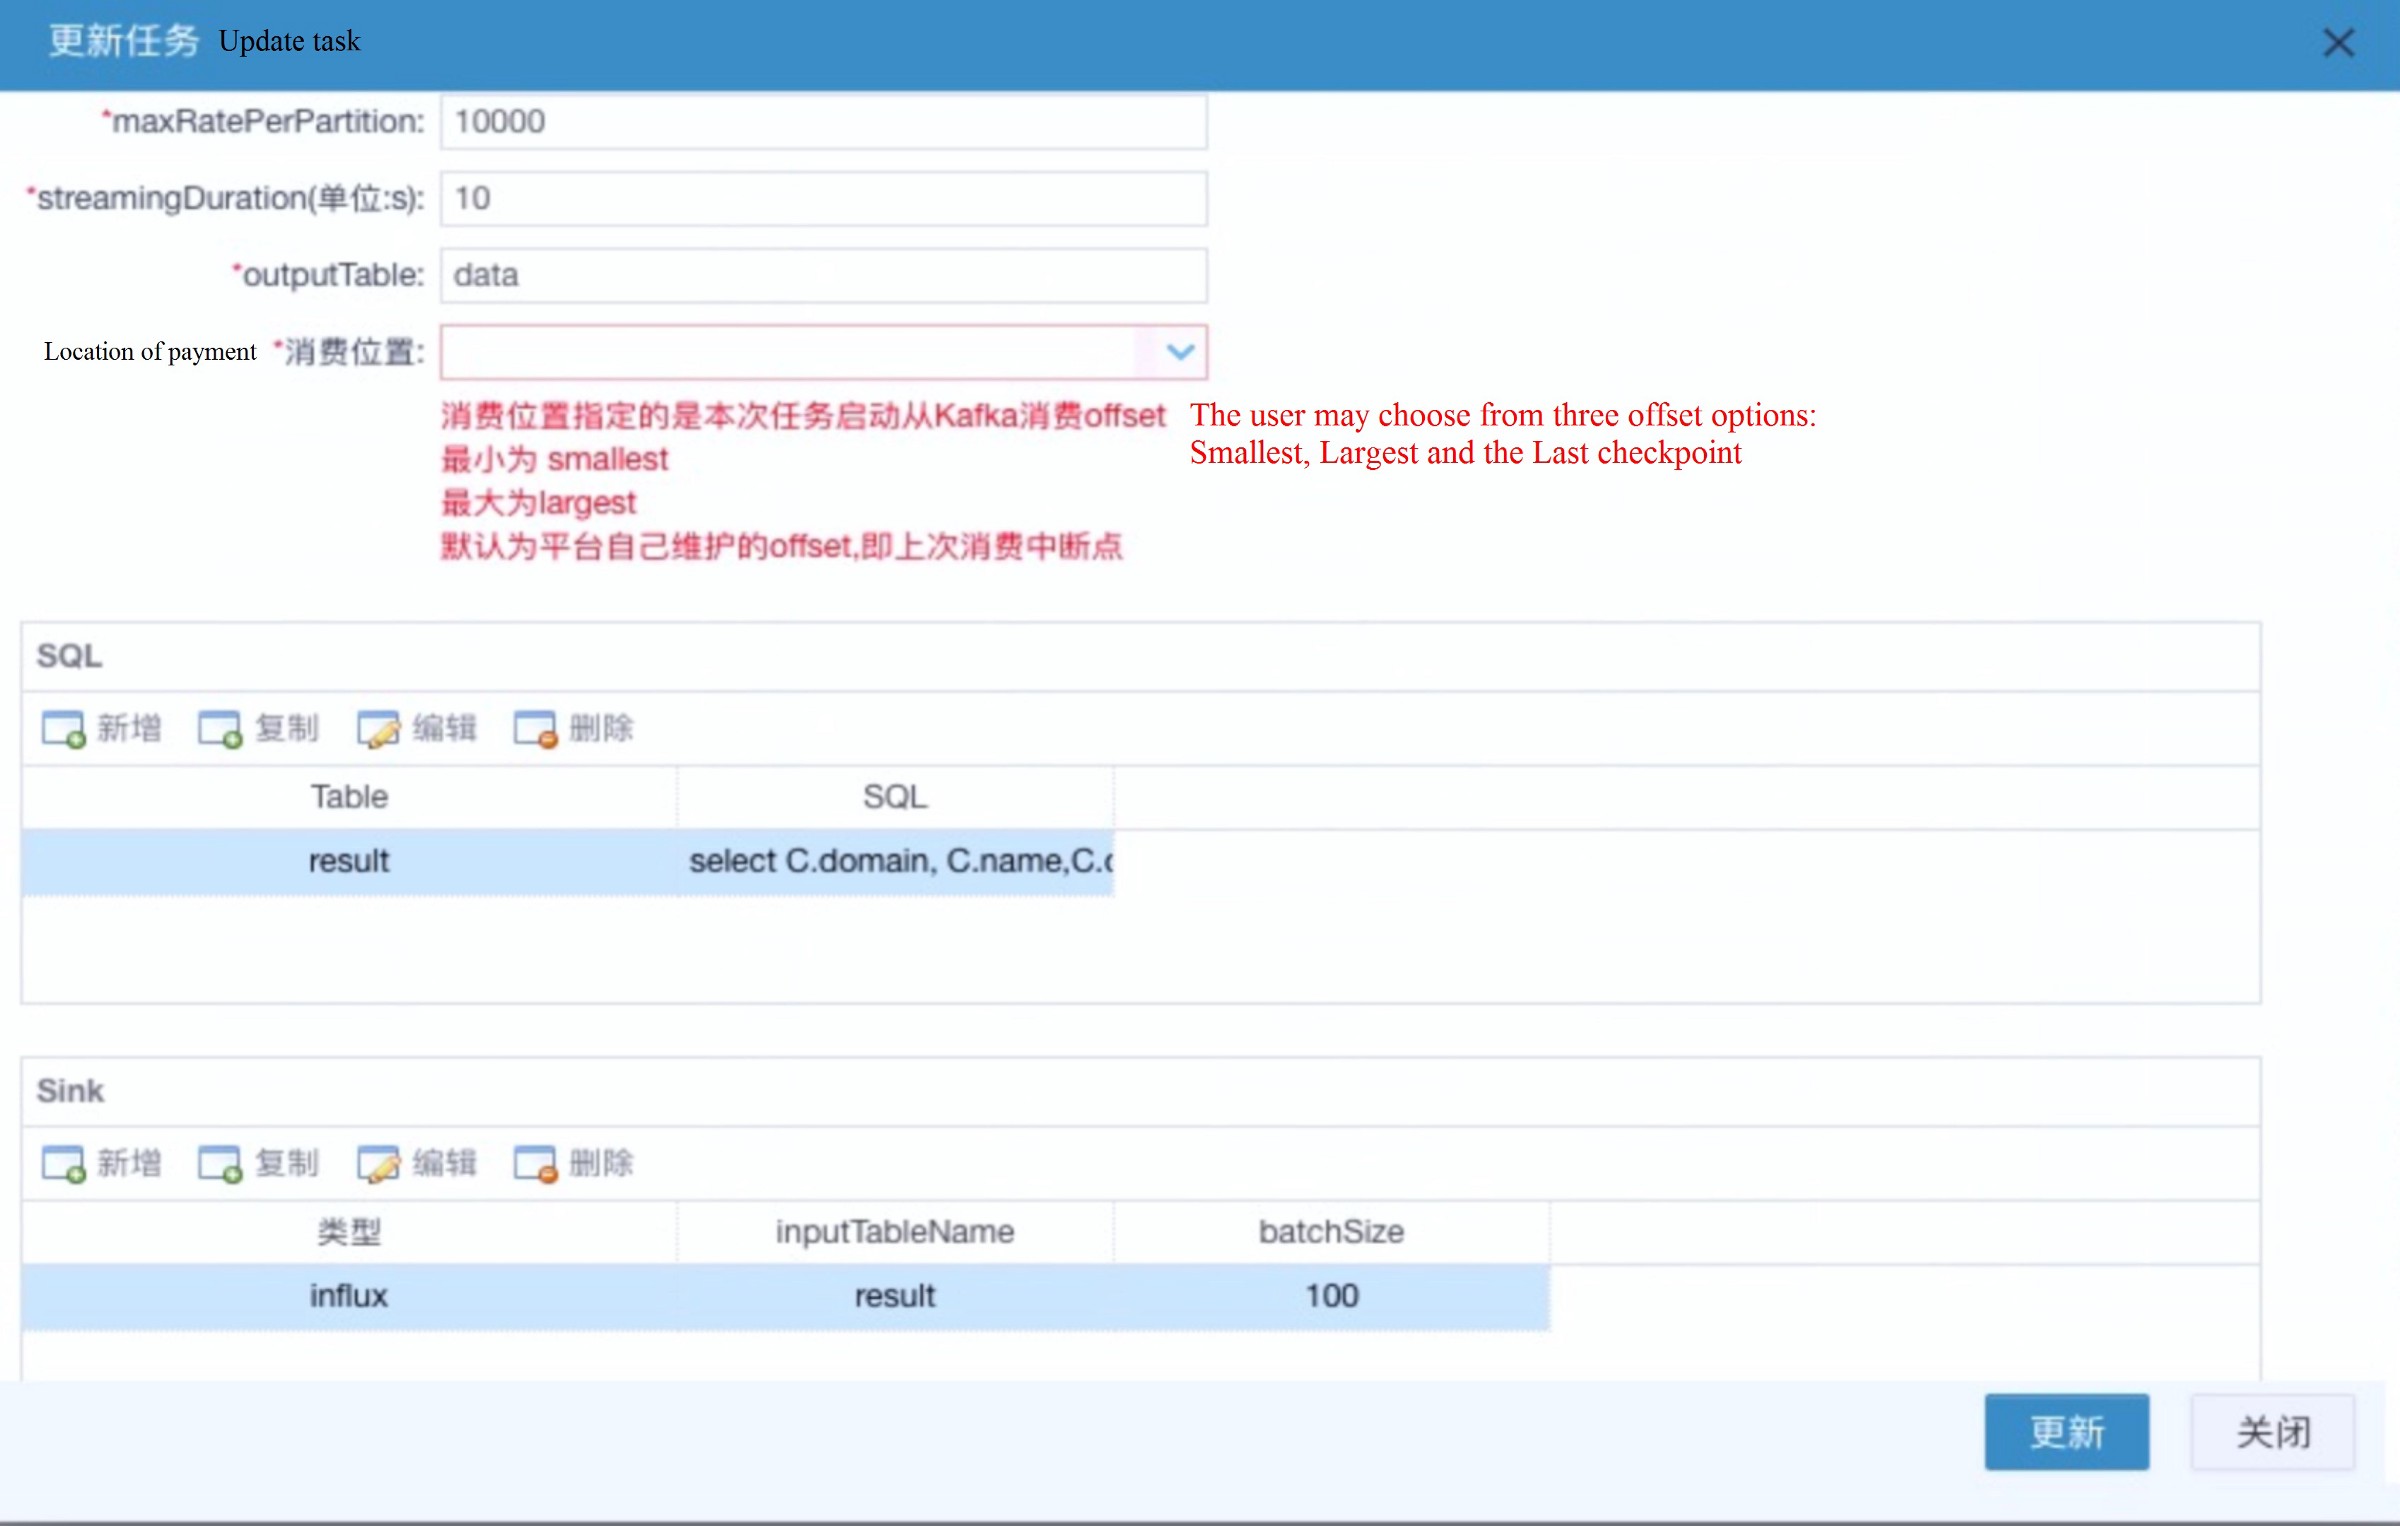Click the SQL section delete (删除) icon
The image size is (2400, 1526).
point(535,729)
